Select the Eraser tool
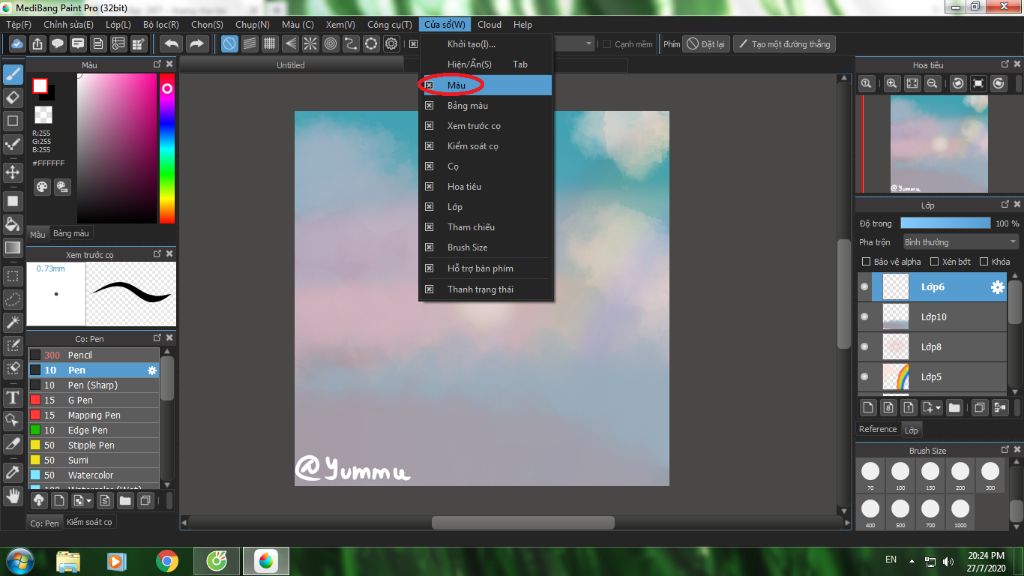The width and height of the screenshot is (1024, 576). coord(13,97)
